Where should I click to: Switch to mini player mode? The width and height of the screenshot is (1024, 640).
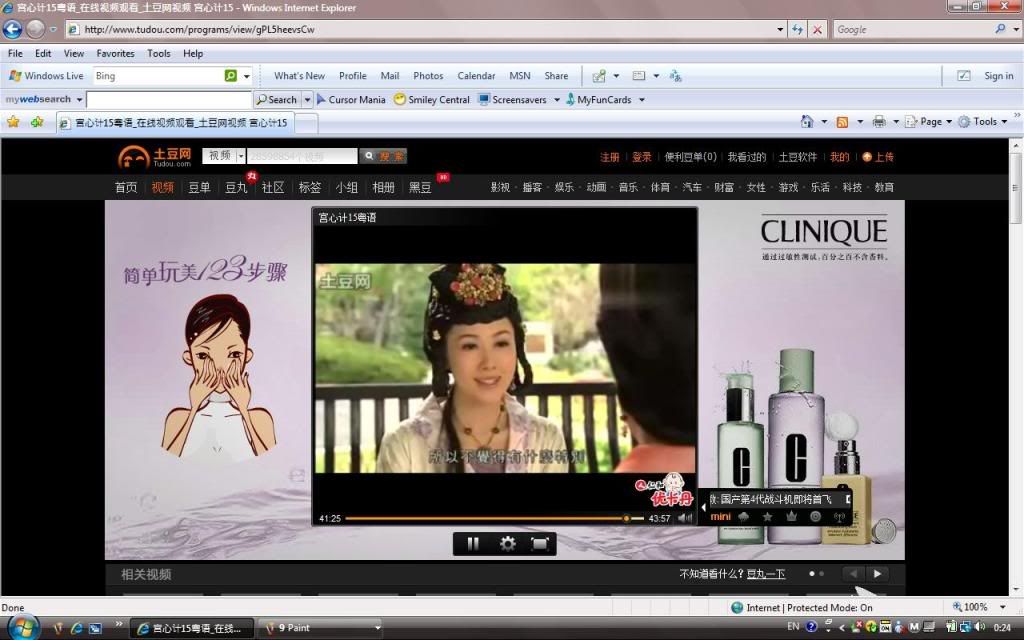[x=720, y=517]
